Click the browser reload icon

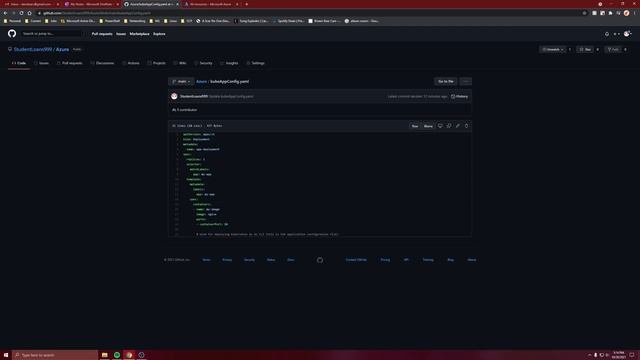(x=21, y=13)
